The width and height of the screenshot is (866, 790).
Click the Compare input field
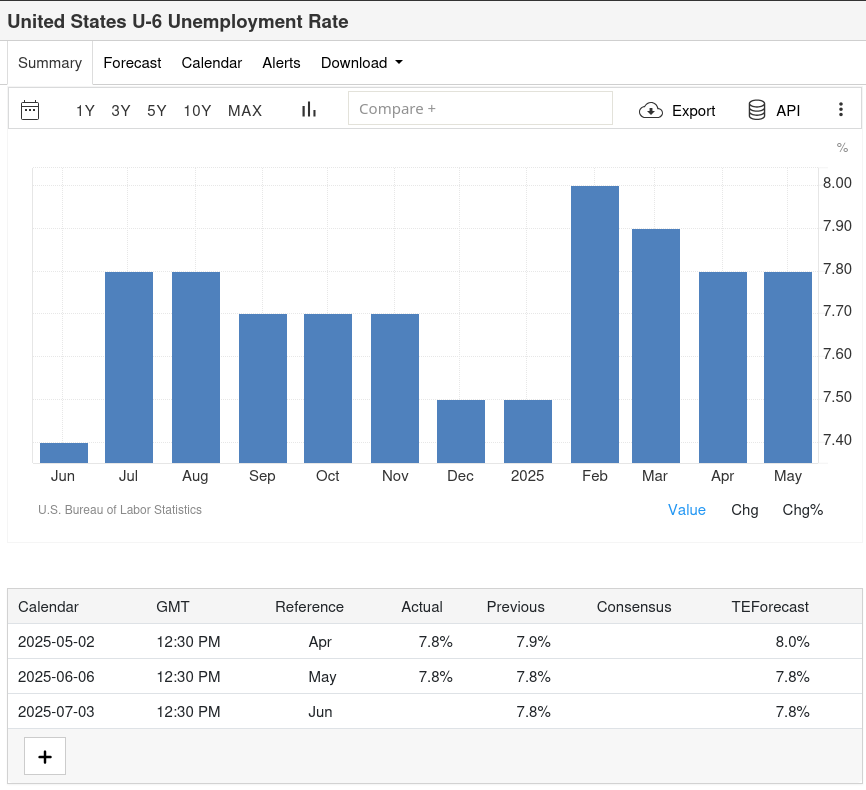(x=480, y=109)
